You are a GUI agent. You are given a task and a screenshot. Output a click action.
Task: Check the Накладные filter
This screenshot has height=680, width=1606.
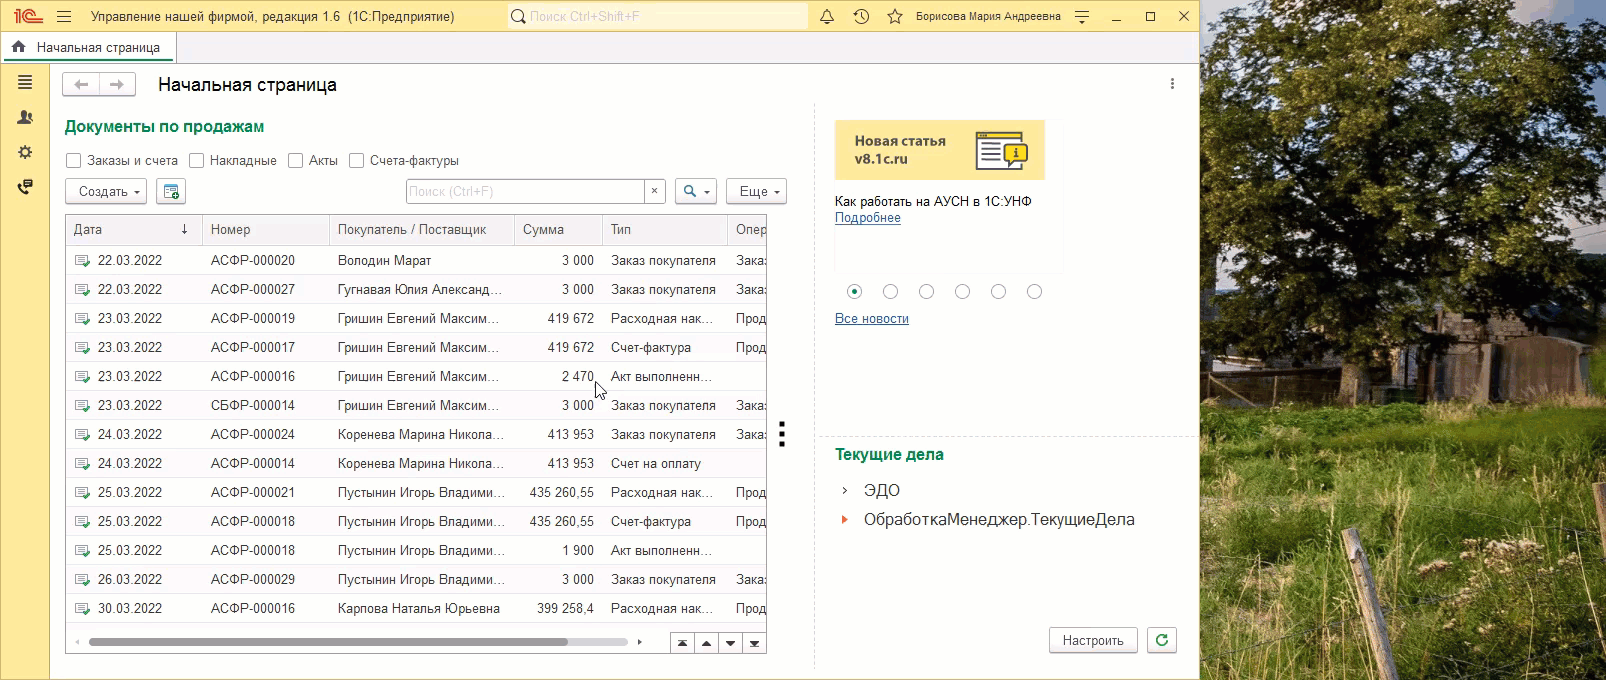pos(197,161)
